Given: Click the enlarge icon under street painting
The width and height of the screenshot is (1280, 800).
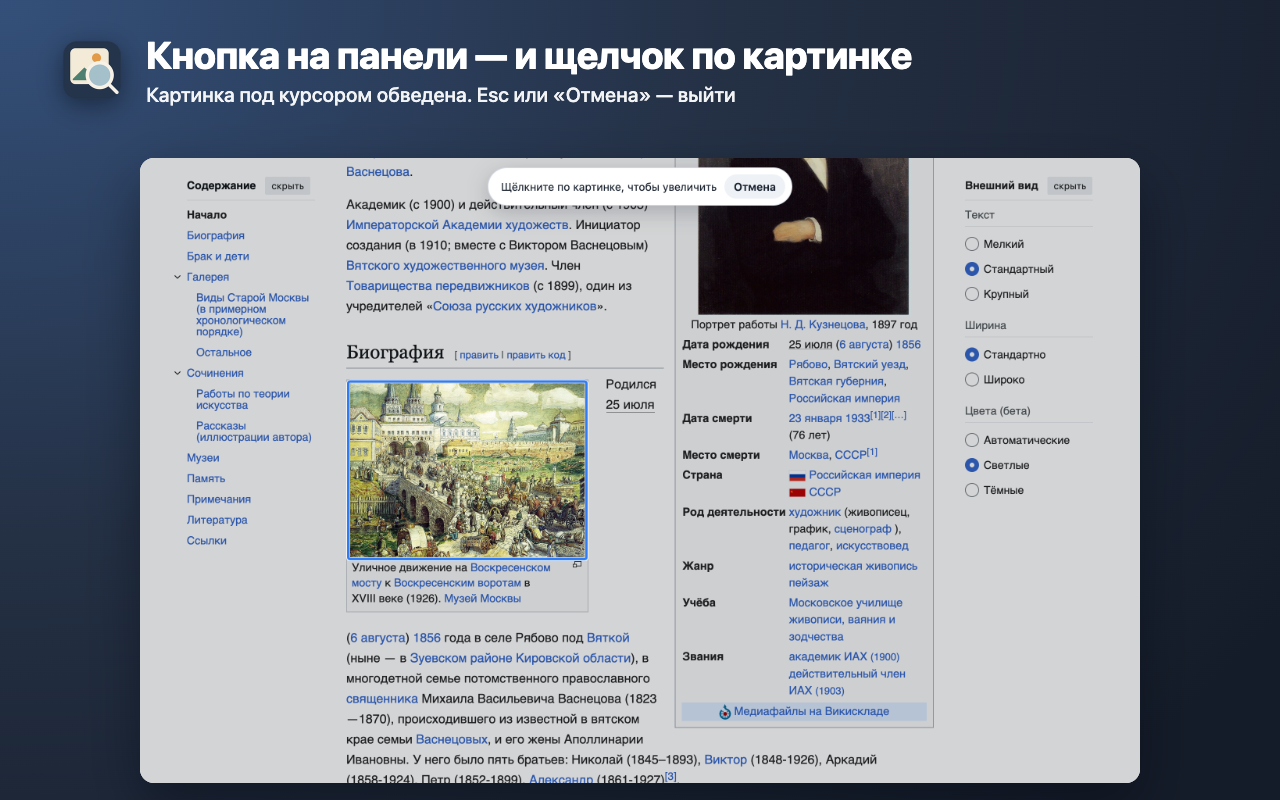Looking at the screenshot, I should coord(577,565).
